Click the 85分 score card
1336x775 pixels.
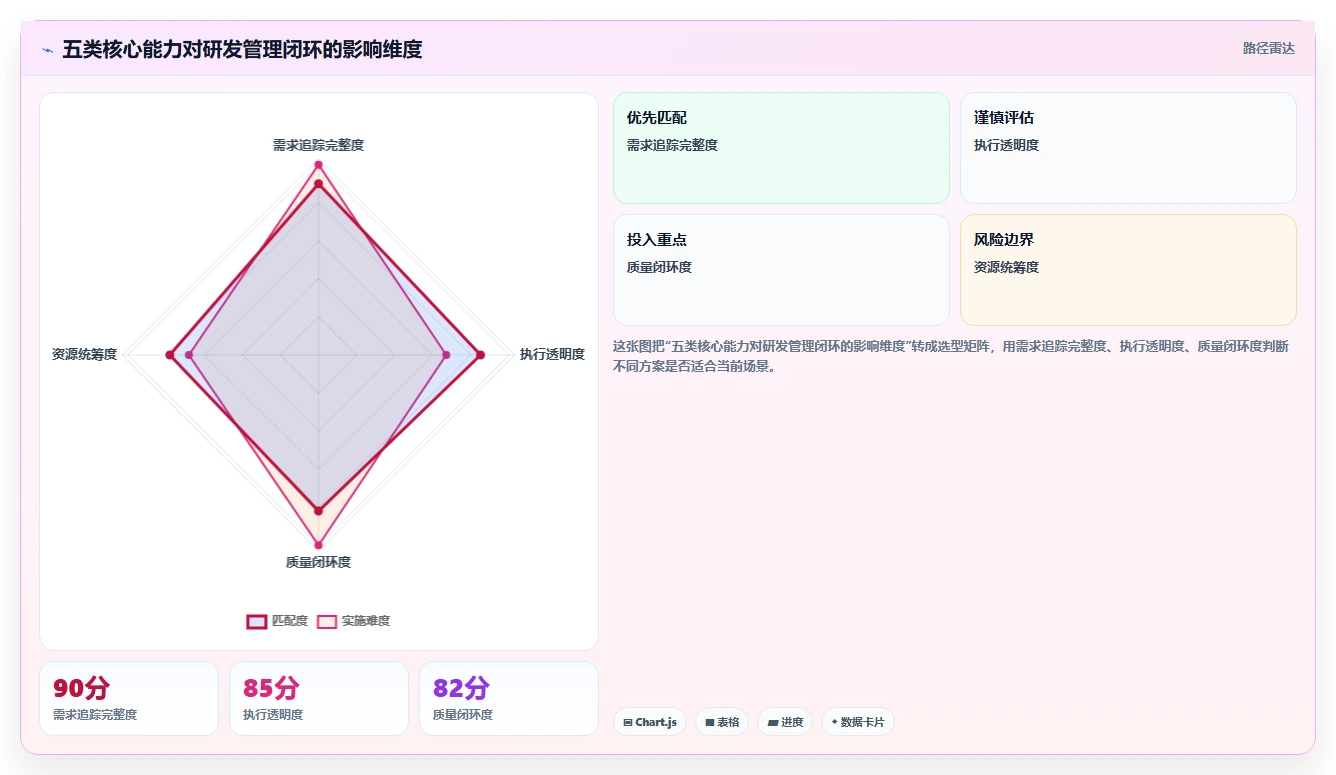click(319, 698)
